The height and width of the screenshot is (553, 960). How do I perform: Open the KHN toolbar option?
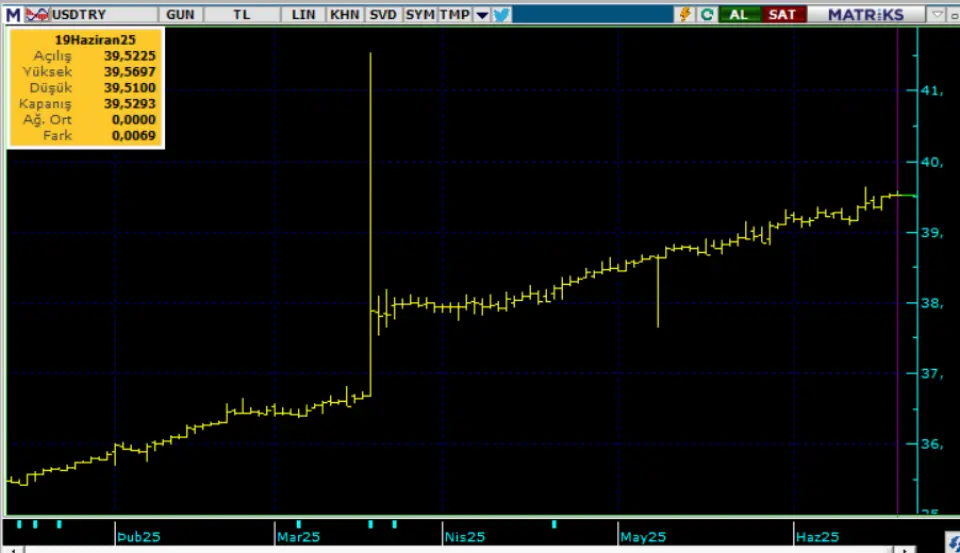click(344, 14)
